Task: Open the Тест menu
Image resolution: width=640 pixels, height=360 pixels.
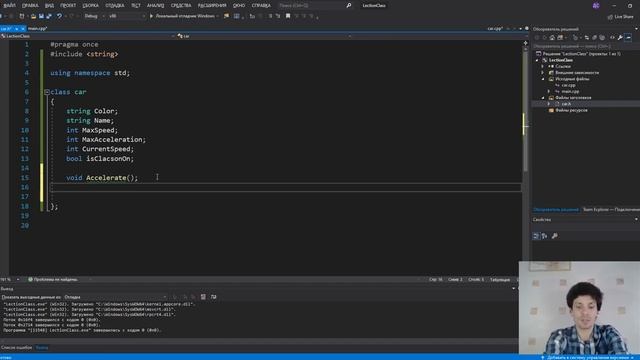Action: pos(136,5)
